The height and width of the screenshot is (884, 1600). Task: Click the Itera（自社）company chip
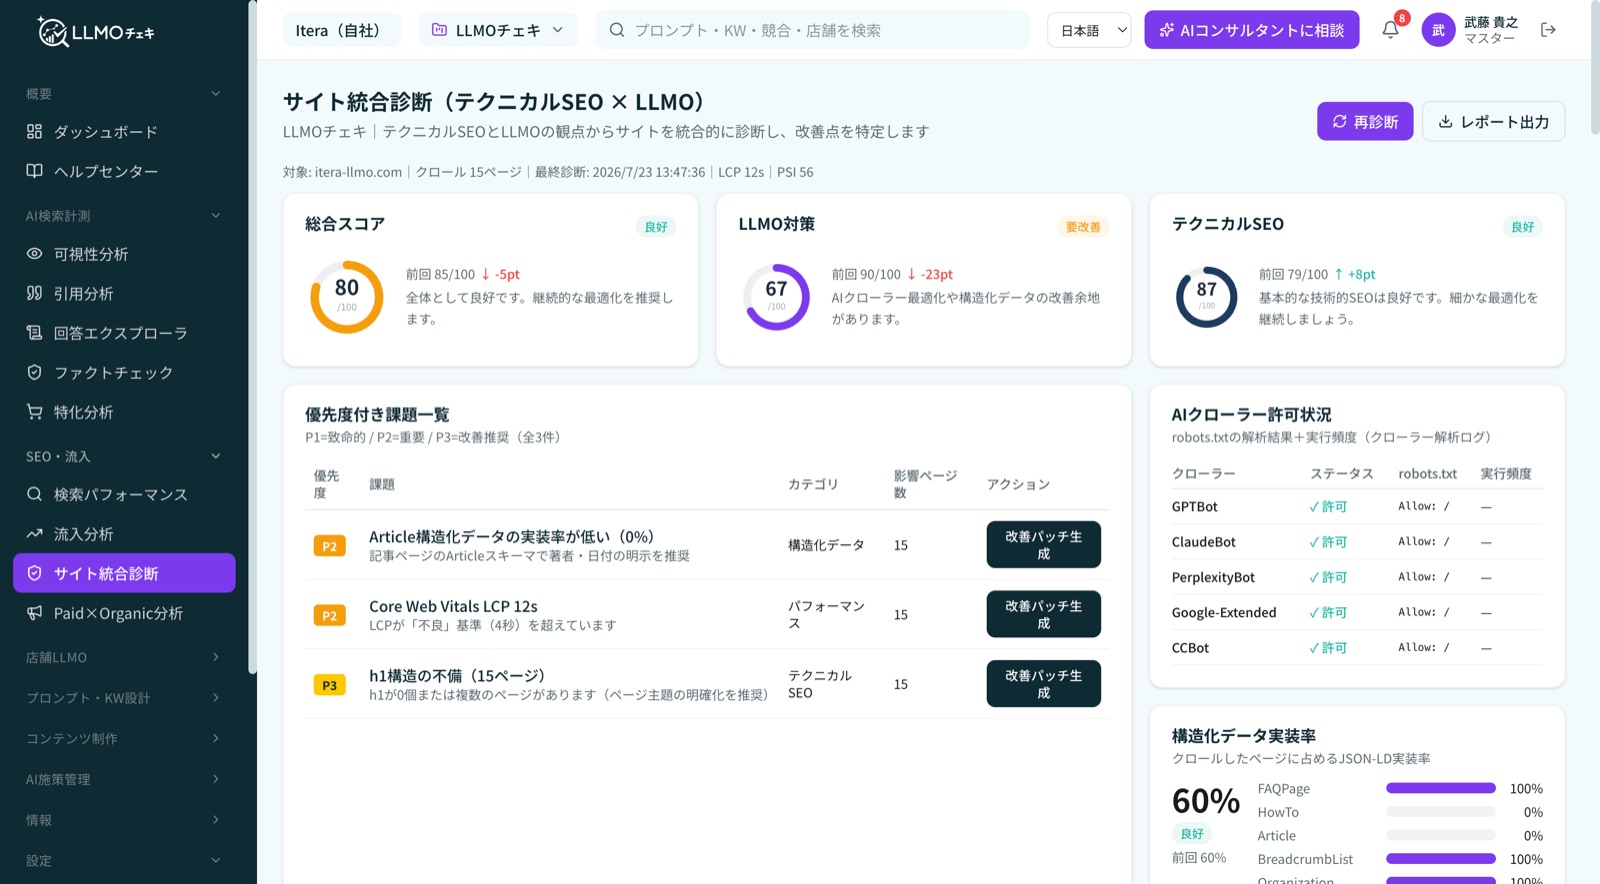coord(341,30)
